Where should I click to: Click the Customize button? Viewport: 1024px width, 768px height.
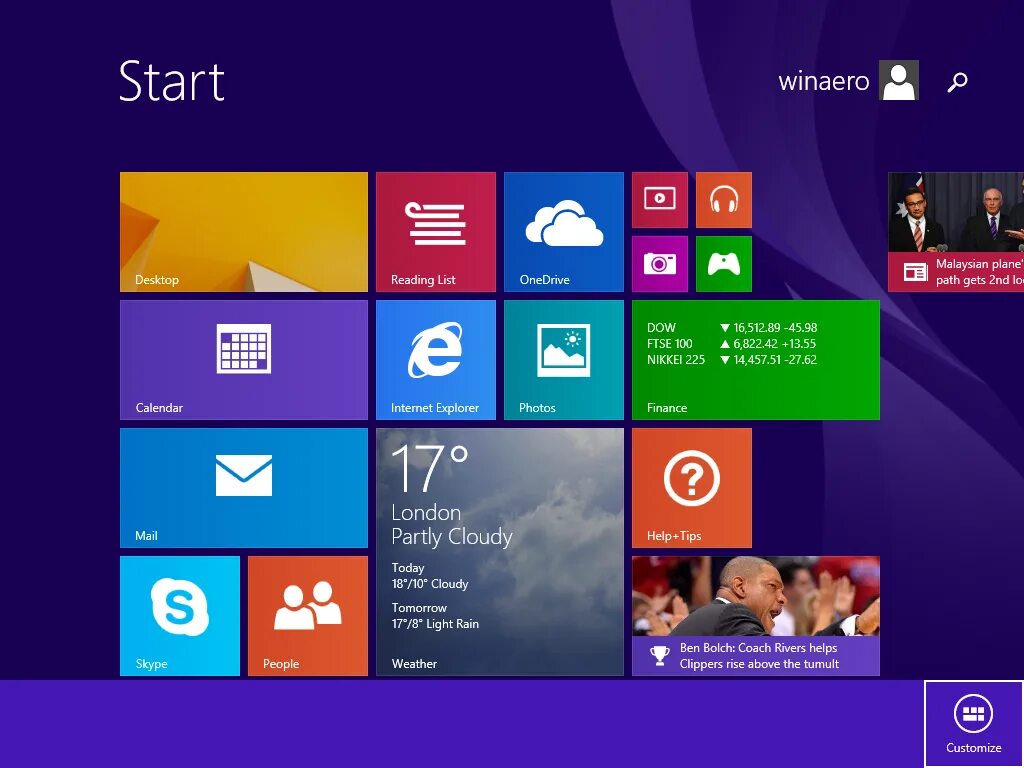coord(974,724)
